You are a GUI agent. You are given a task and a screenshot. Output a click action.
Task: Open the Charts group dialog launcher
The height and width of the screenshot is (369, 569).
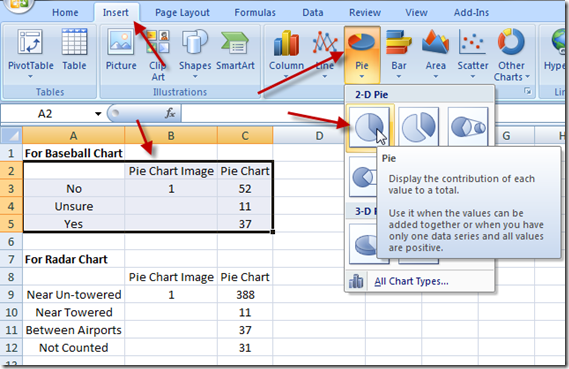coord(527,91)
